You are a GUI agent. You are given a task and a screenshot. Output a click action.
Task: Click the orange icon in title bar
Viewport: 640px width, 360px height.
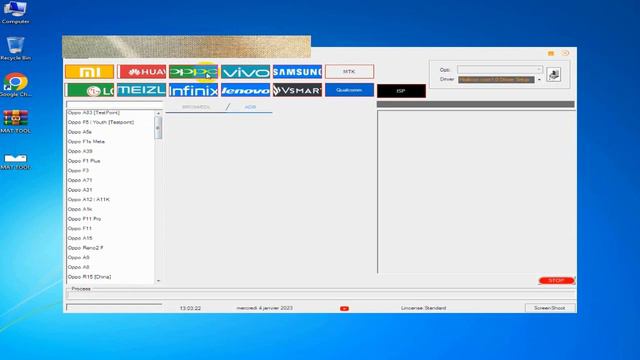(551, 53)
